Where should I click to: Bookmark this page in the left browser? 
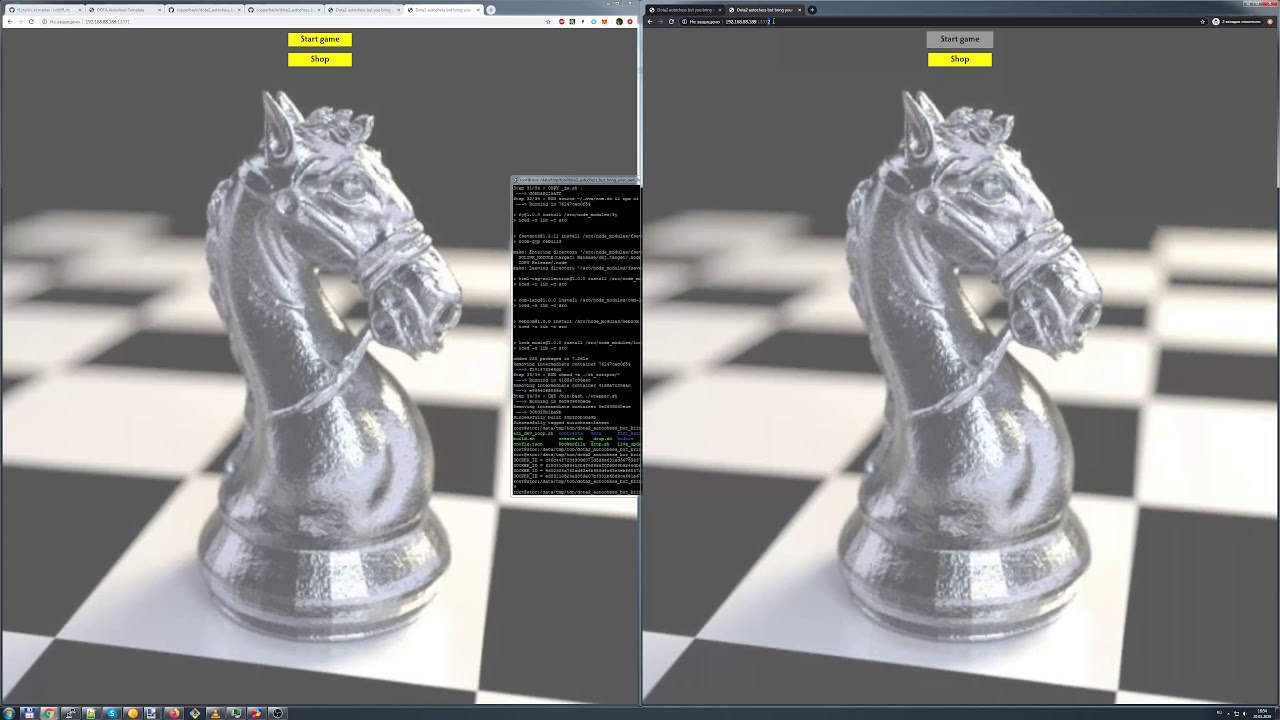548,21
